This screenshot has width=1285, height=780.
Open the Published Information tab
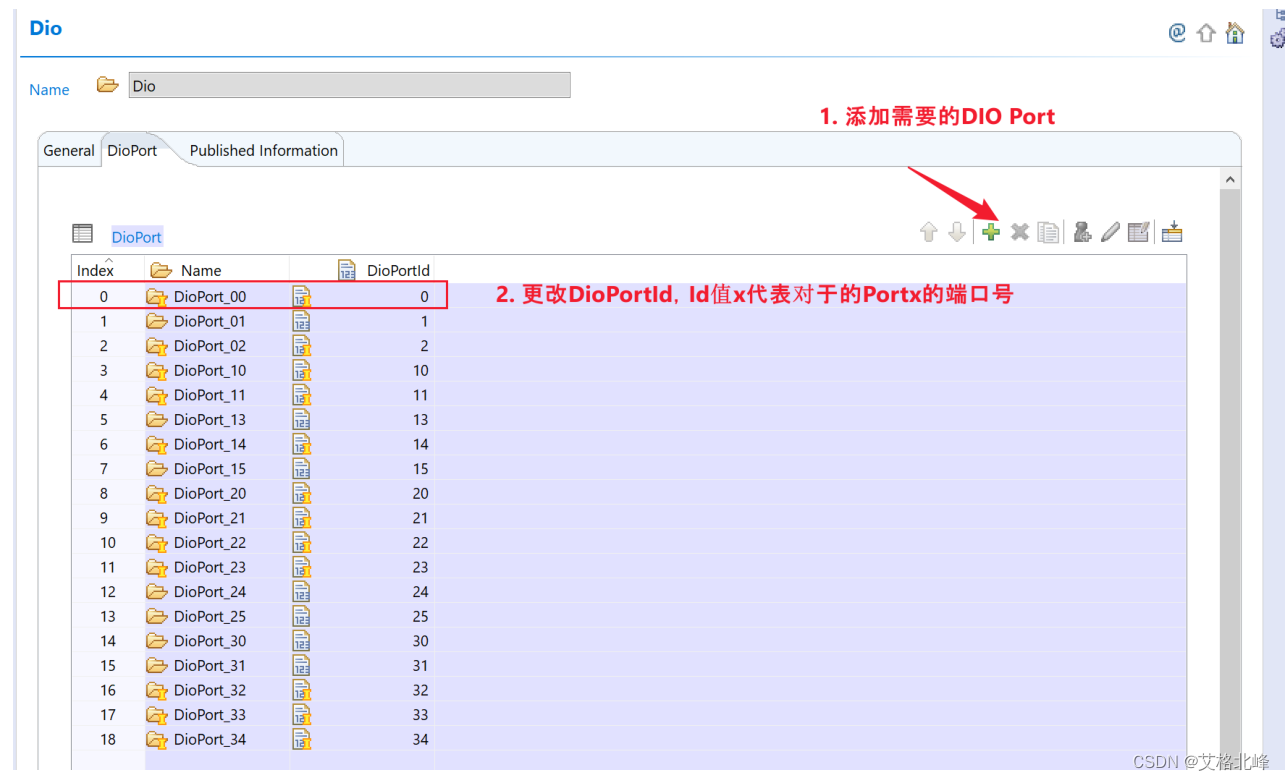coord(263,150)
